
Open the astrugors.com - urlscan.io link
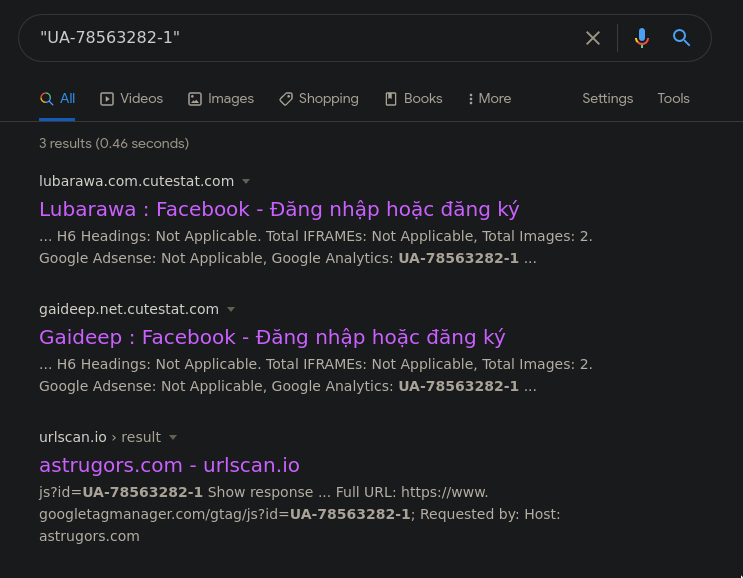(x=169, y=465)
